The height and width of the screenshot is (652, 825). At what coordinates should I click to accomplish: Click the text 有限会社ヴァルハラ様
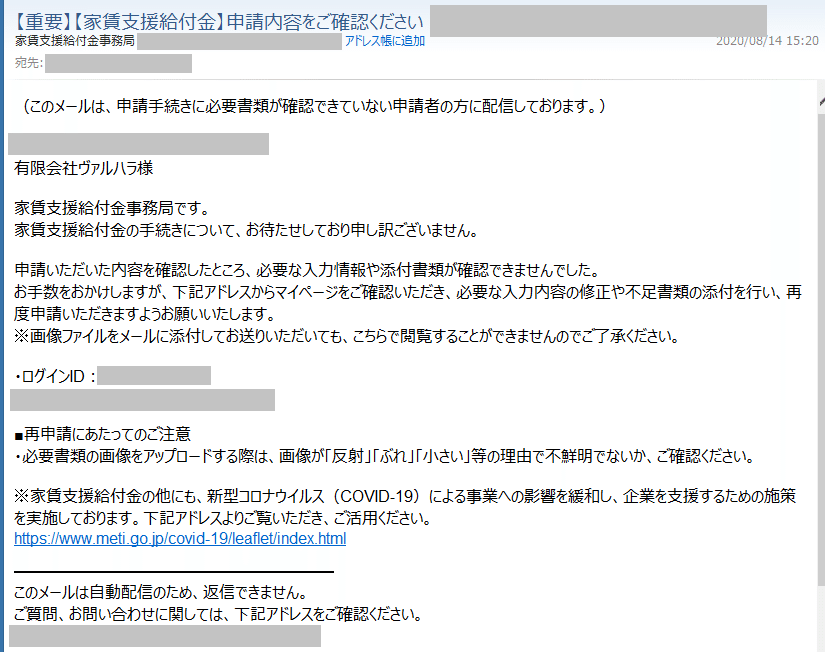point(84,168)
